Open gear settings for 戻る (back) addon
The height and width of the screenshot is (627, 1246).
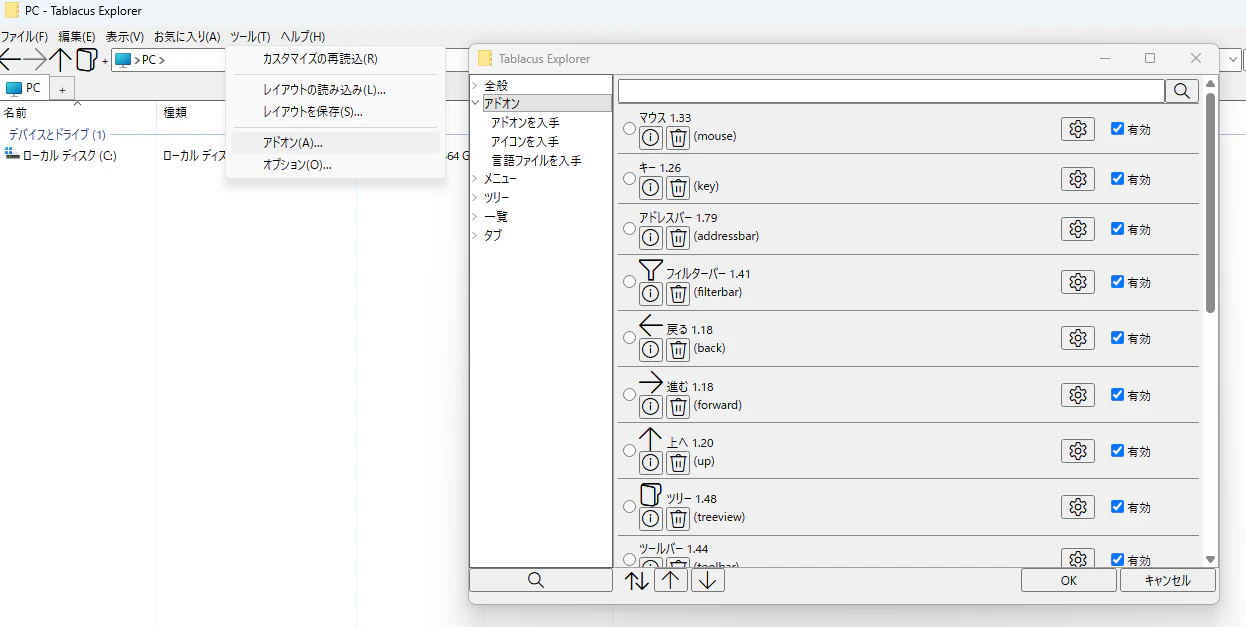pos(1078,338)
